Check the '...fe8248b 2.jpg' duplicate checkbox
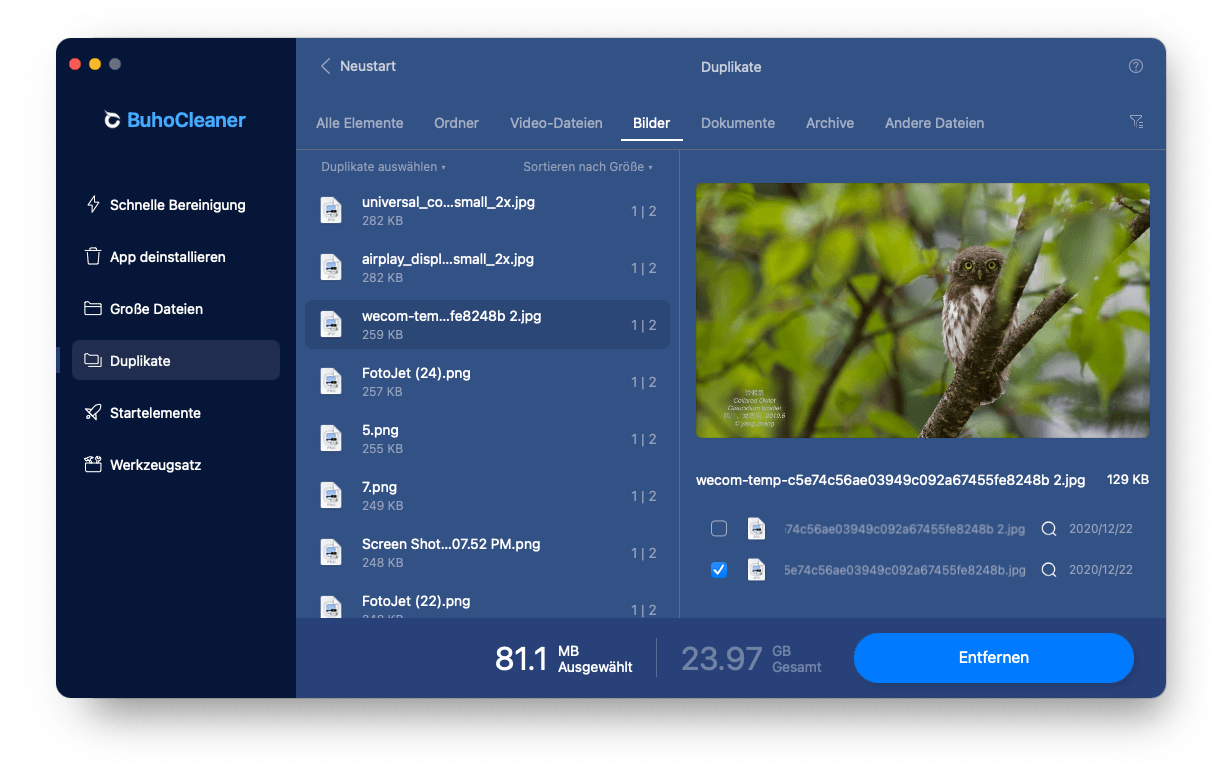 pos(718,529)
